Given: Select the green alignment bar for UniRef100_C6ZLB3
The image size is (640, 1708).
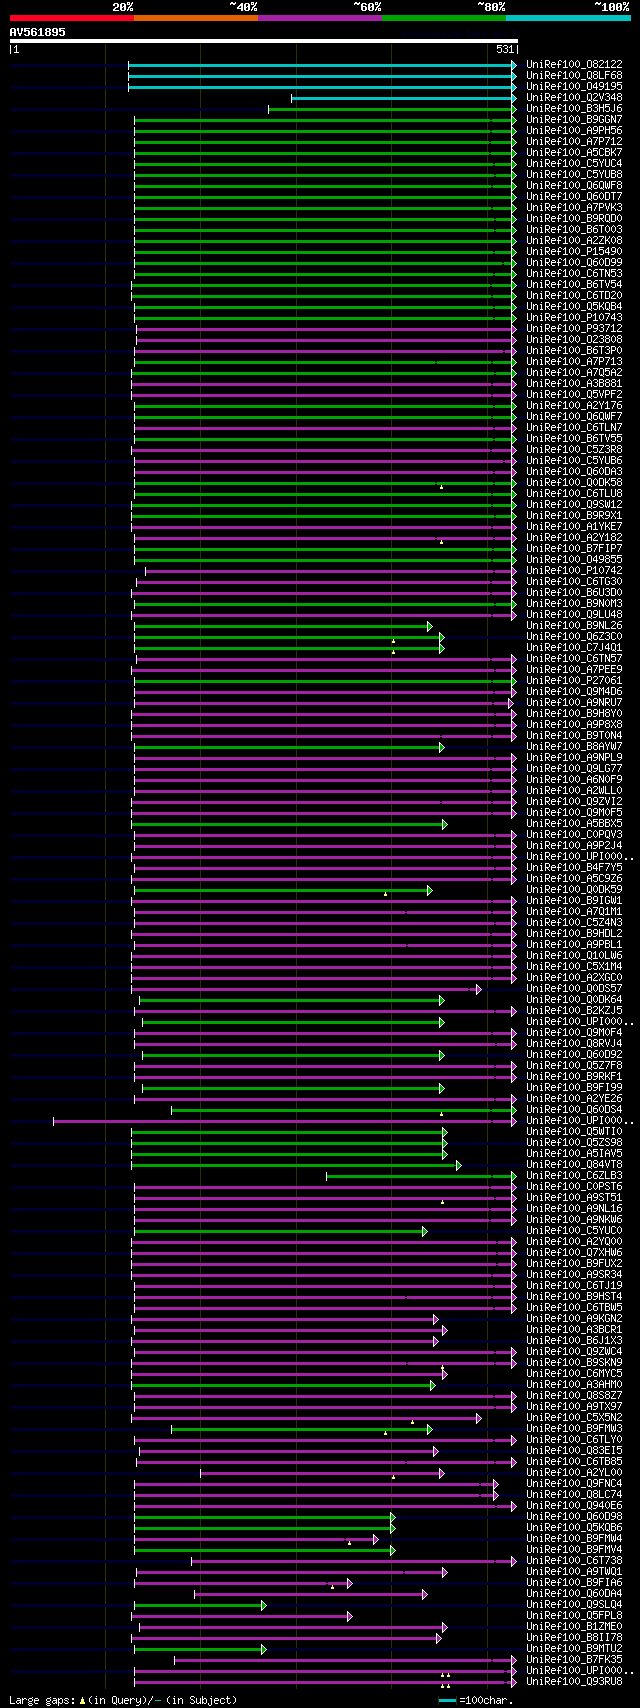Looking at the screenshot, I should pyautogui.click(x=421, y=1176).
